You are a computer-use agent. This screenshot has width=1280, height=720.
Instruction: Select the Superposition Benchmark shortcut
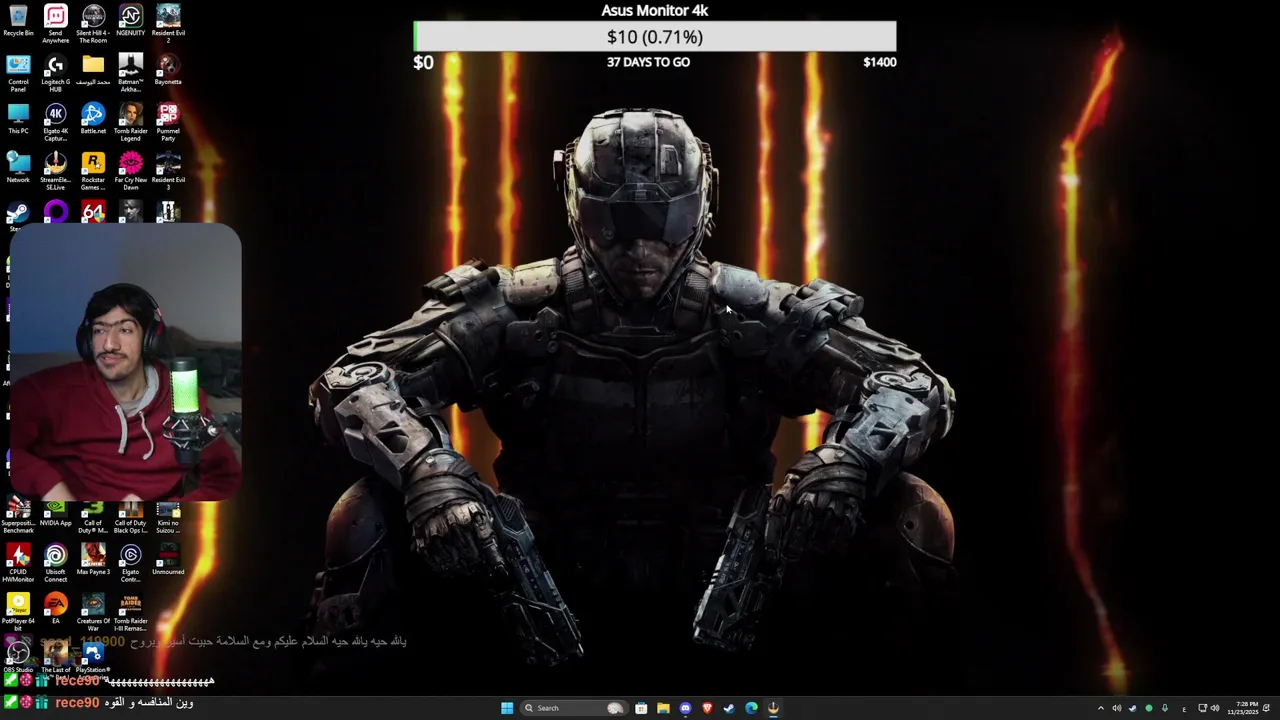pos(18,517)
